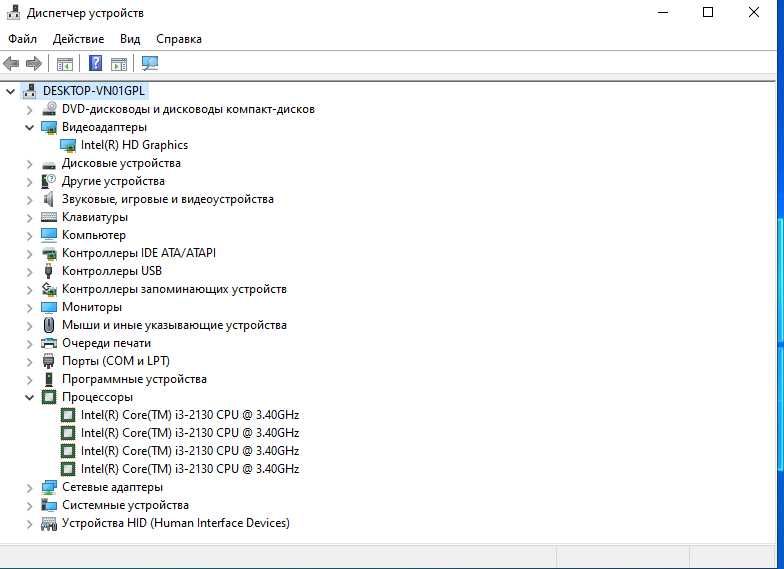Screen dimensions: 784x569
Task: Collapse the DESKTOP-VN01GPL root node
Action: pos(10,92)
